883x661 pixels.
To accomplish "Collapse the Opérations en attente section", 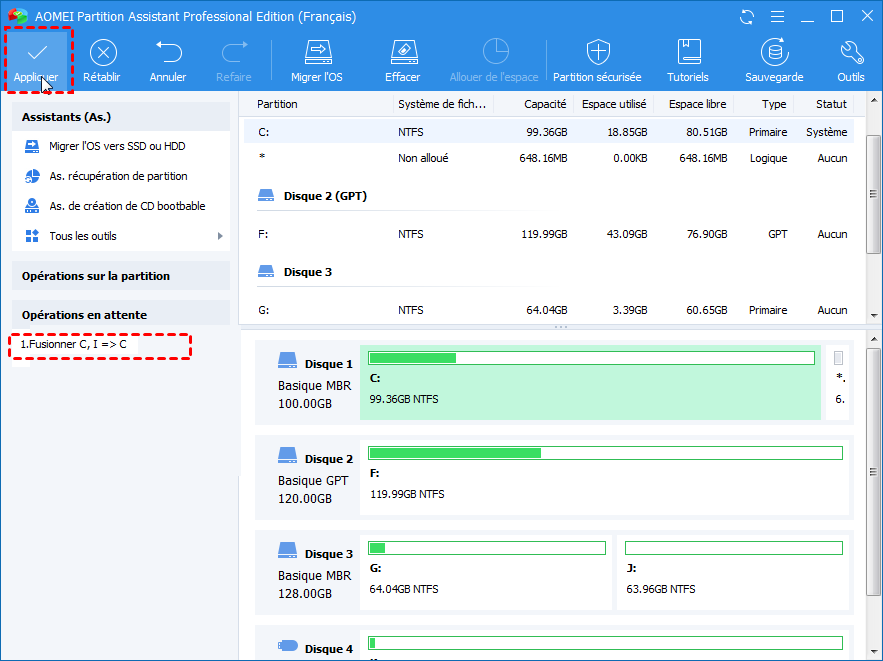I will pos(84,315).
